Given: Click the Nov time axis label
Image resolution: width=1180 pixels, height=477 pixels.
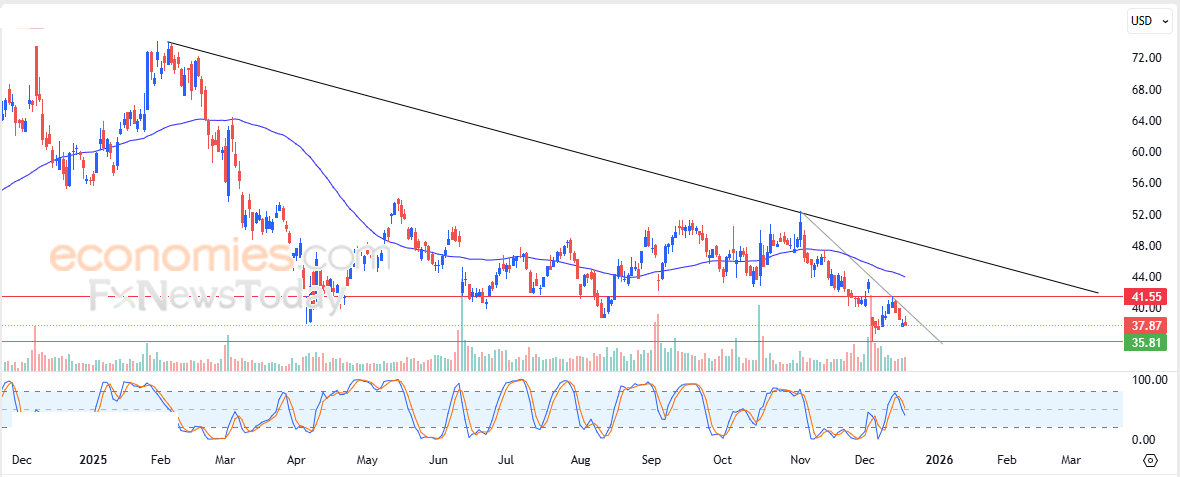Looking at the screenshot, I should (800, 459).
